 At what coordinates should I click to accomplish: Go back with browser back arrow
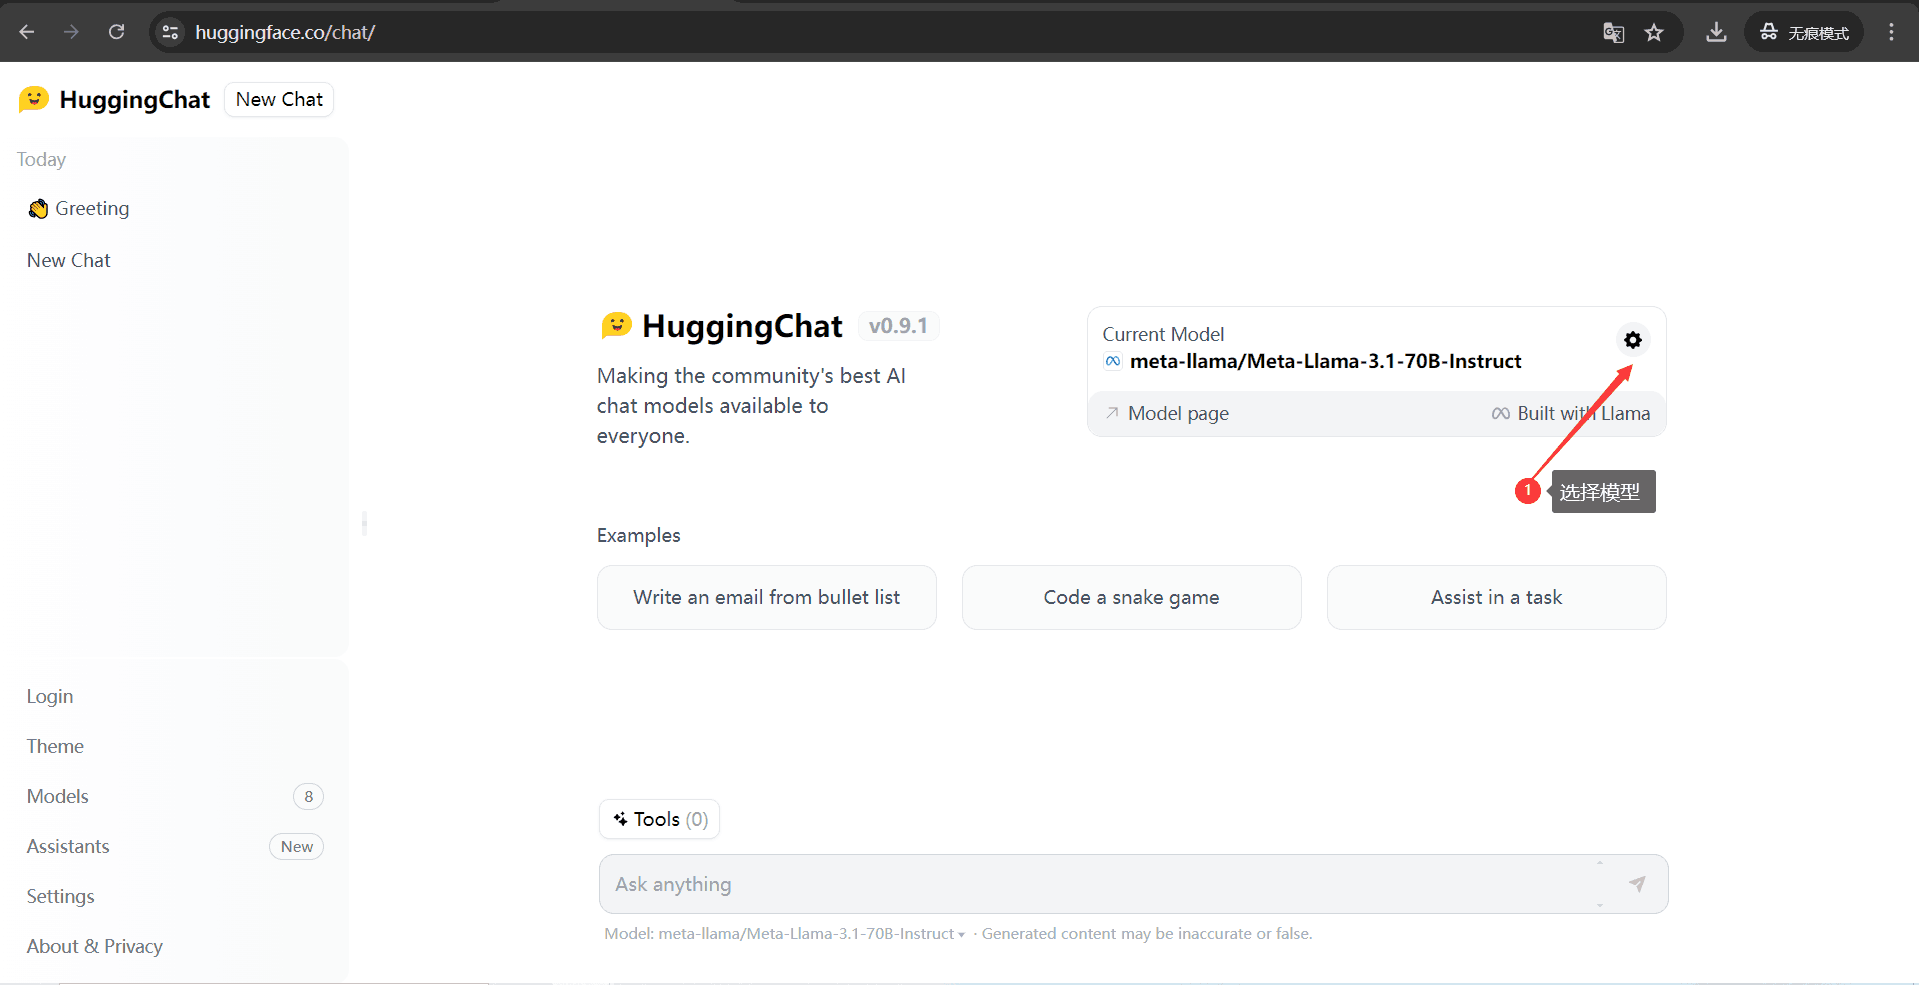tap(27, 32)
